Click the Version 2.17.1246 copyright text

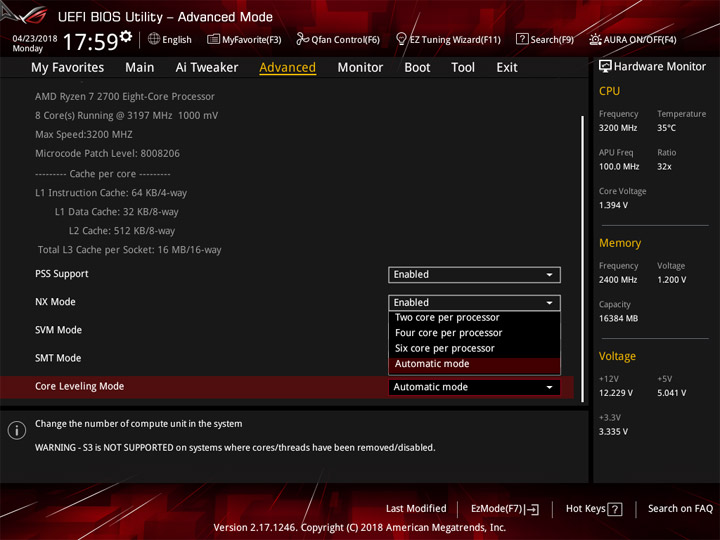(360, 528)
